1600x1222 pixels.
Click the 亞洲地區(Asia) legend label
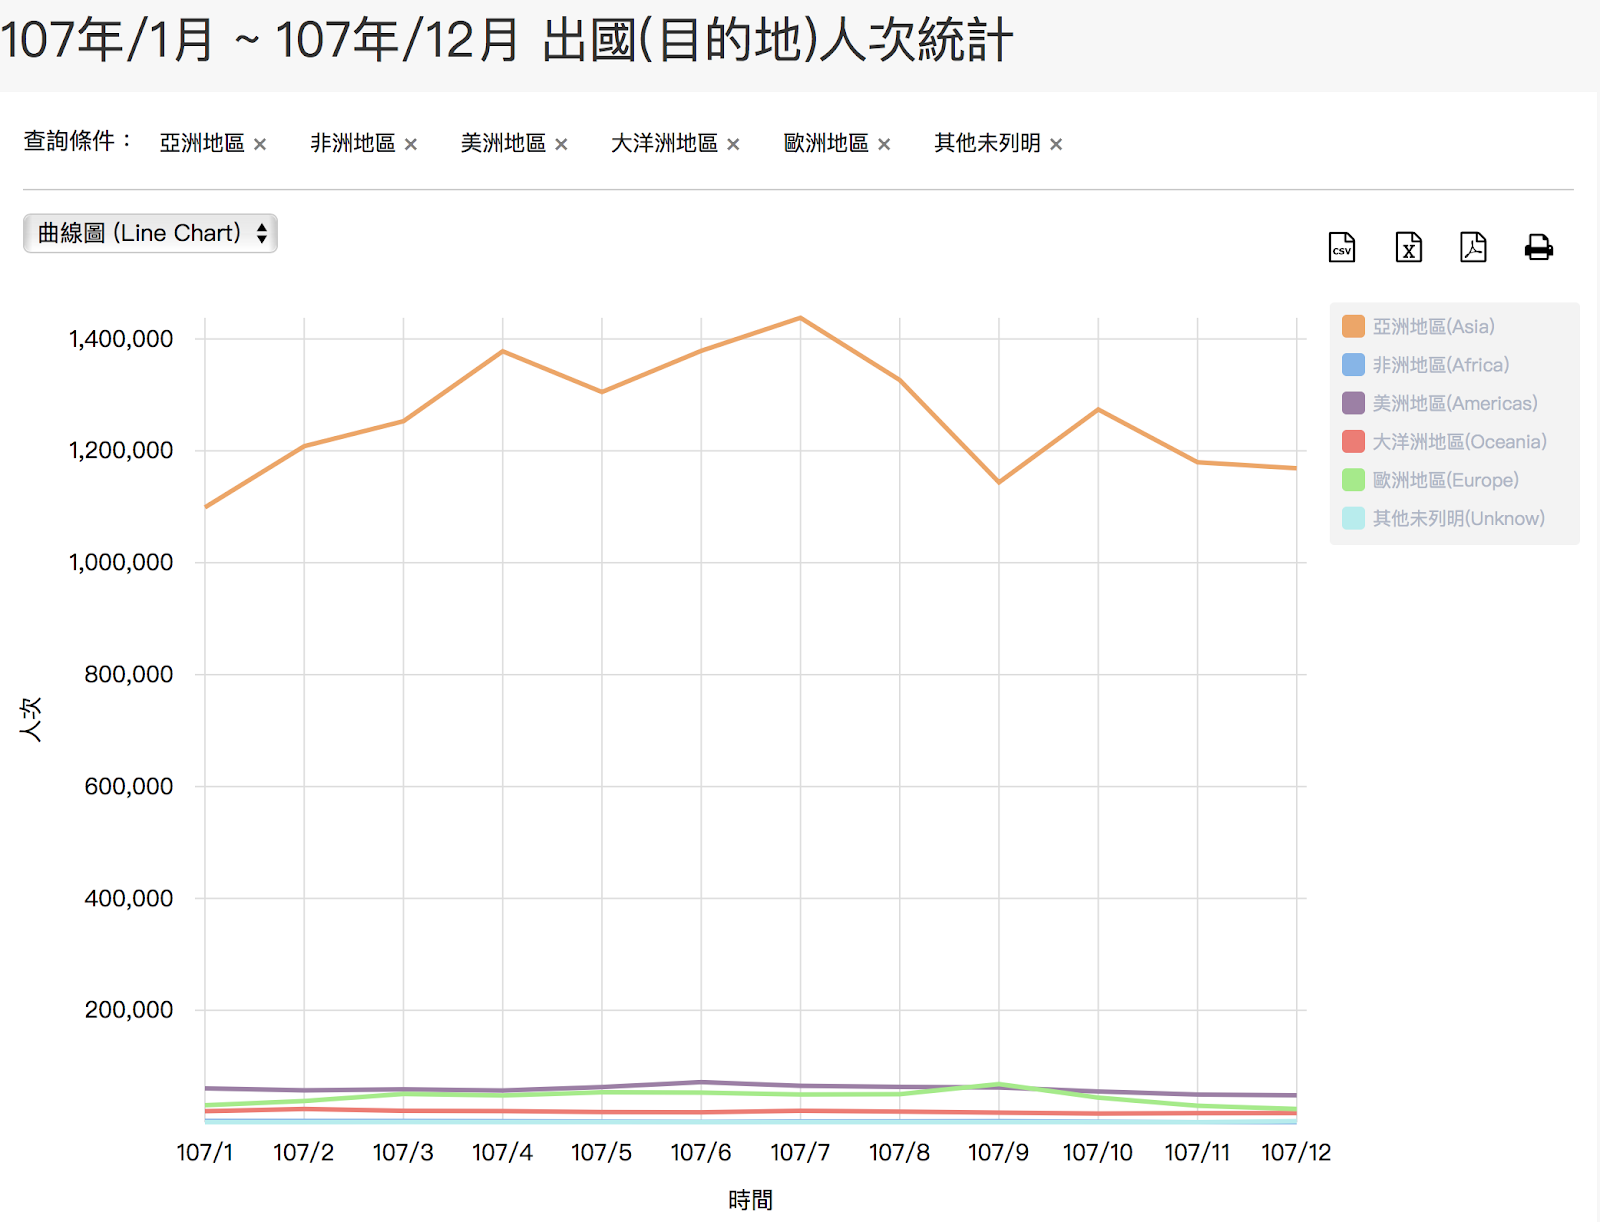click(x=1433, y=326)
